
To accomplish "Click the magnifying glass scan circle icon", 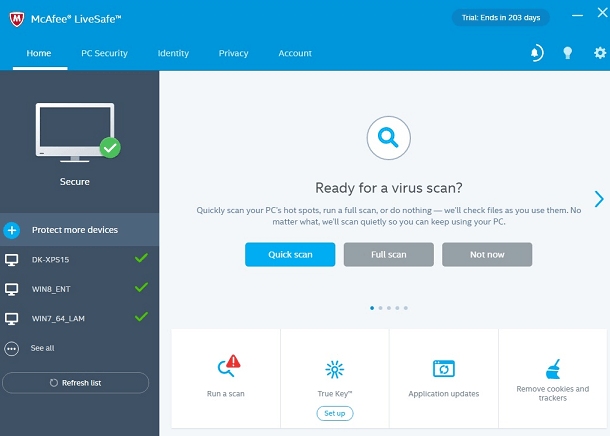I will [x=388, y=138].
